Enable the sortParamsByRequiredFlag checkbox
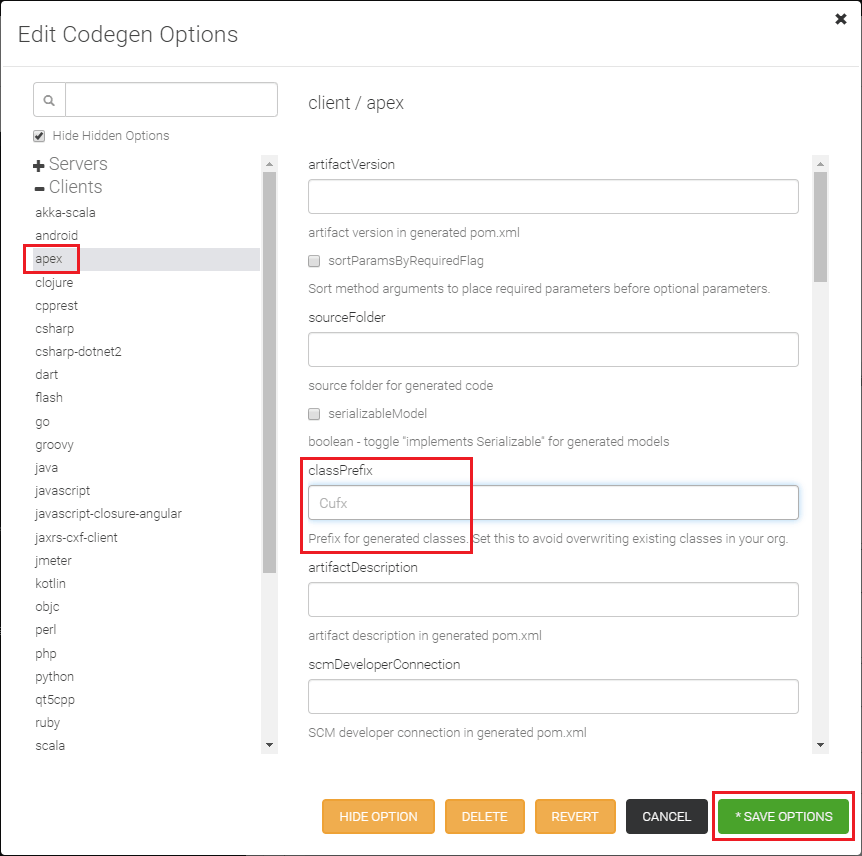This screenshot has height=856, width=862. pyautogui.click(x=314, y=261)
